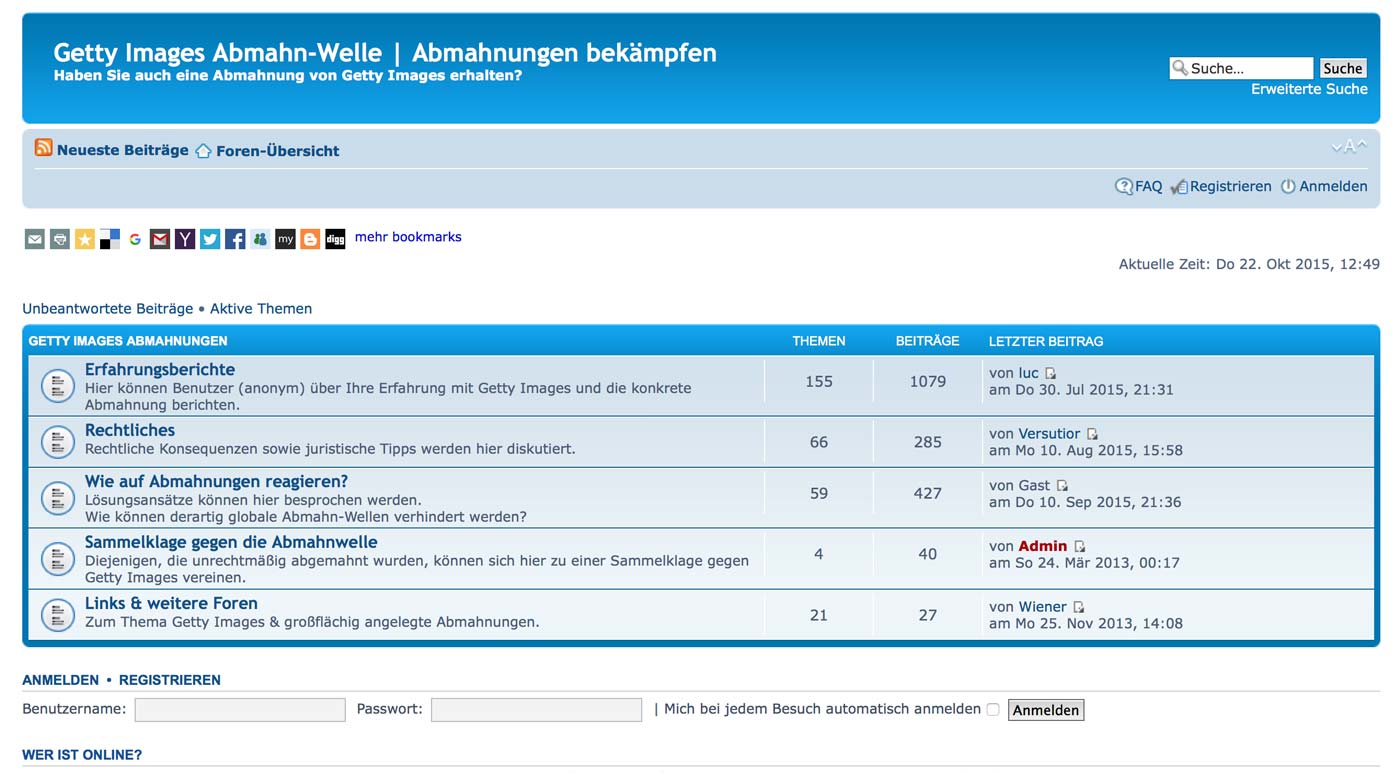
Task: Click the Gmail share icon
Action: [x=160, y=239]
